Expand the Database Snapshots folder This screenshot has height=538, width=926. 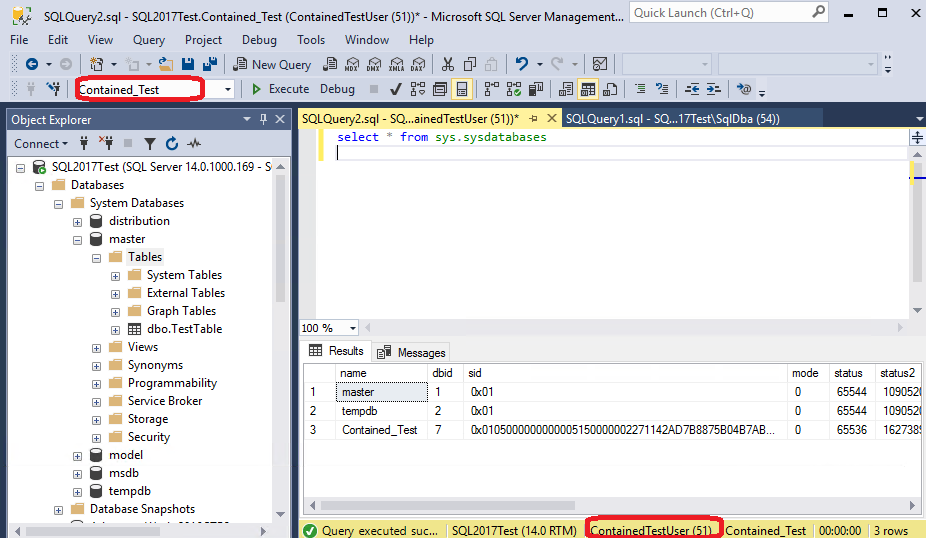pyautogui.click(x=58, y=510)
